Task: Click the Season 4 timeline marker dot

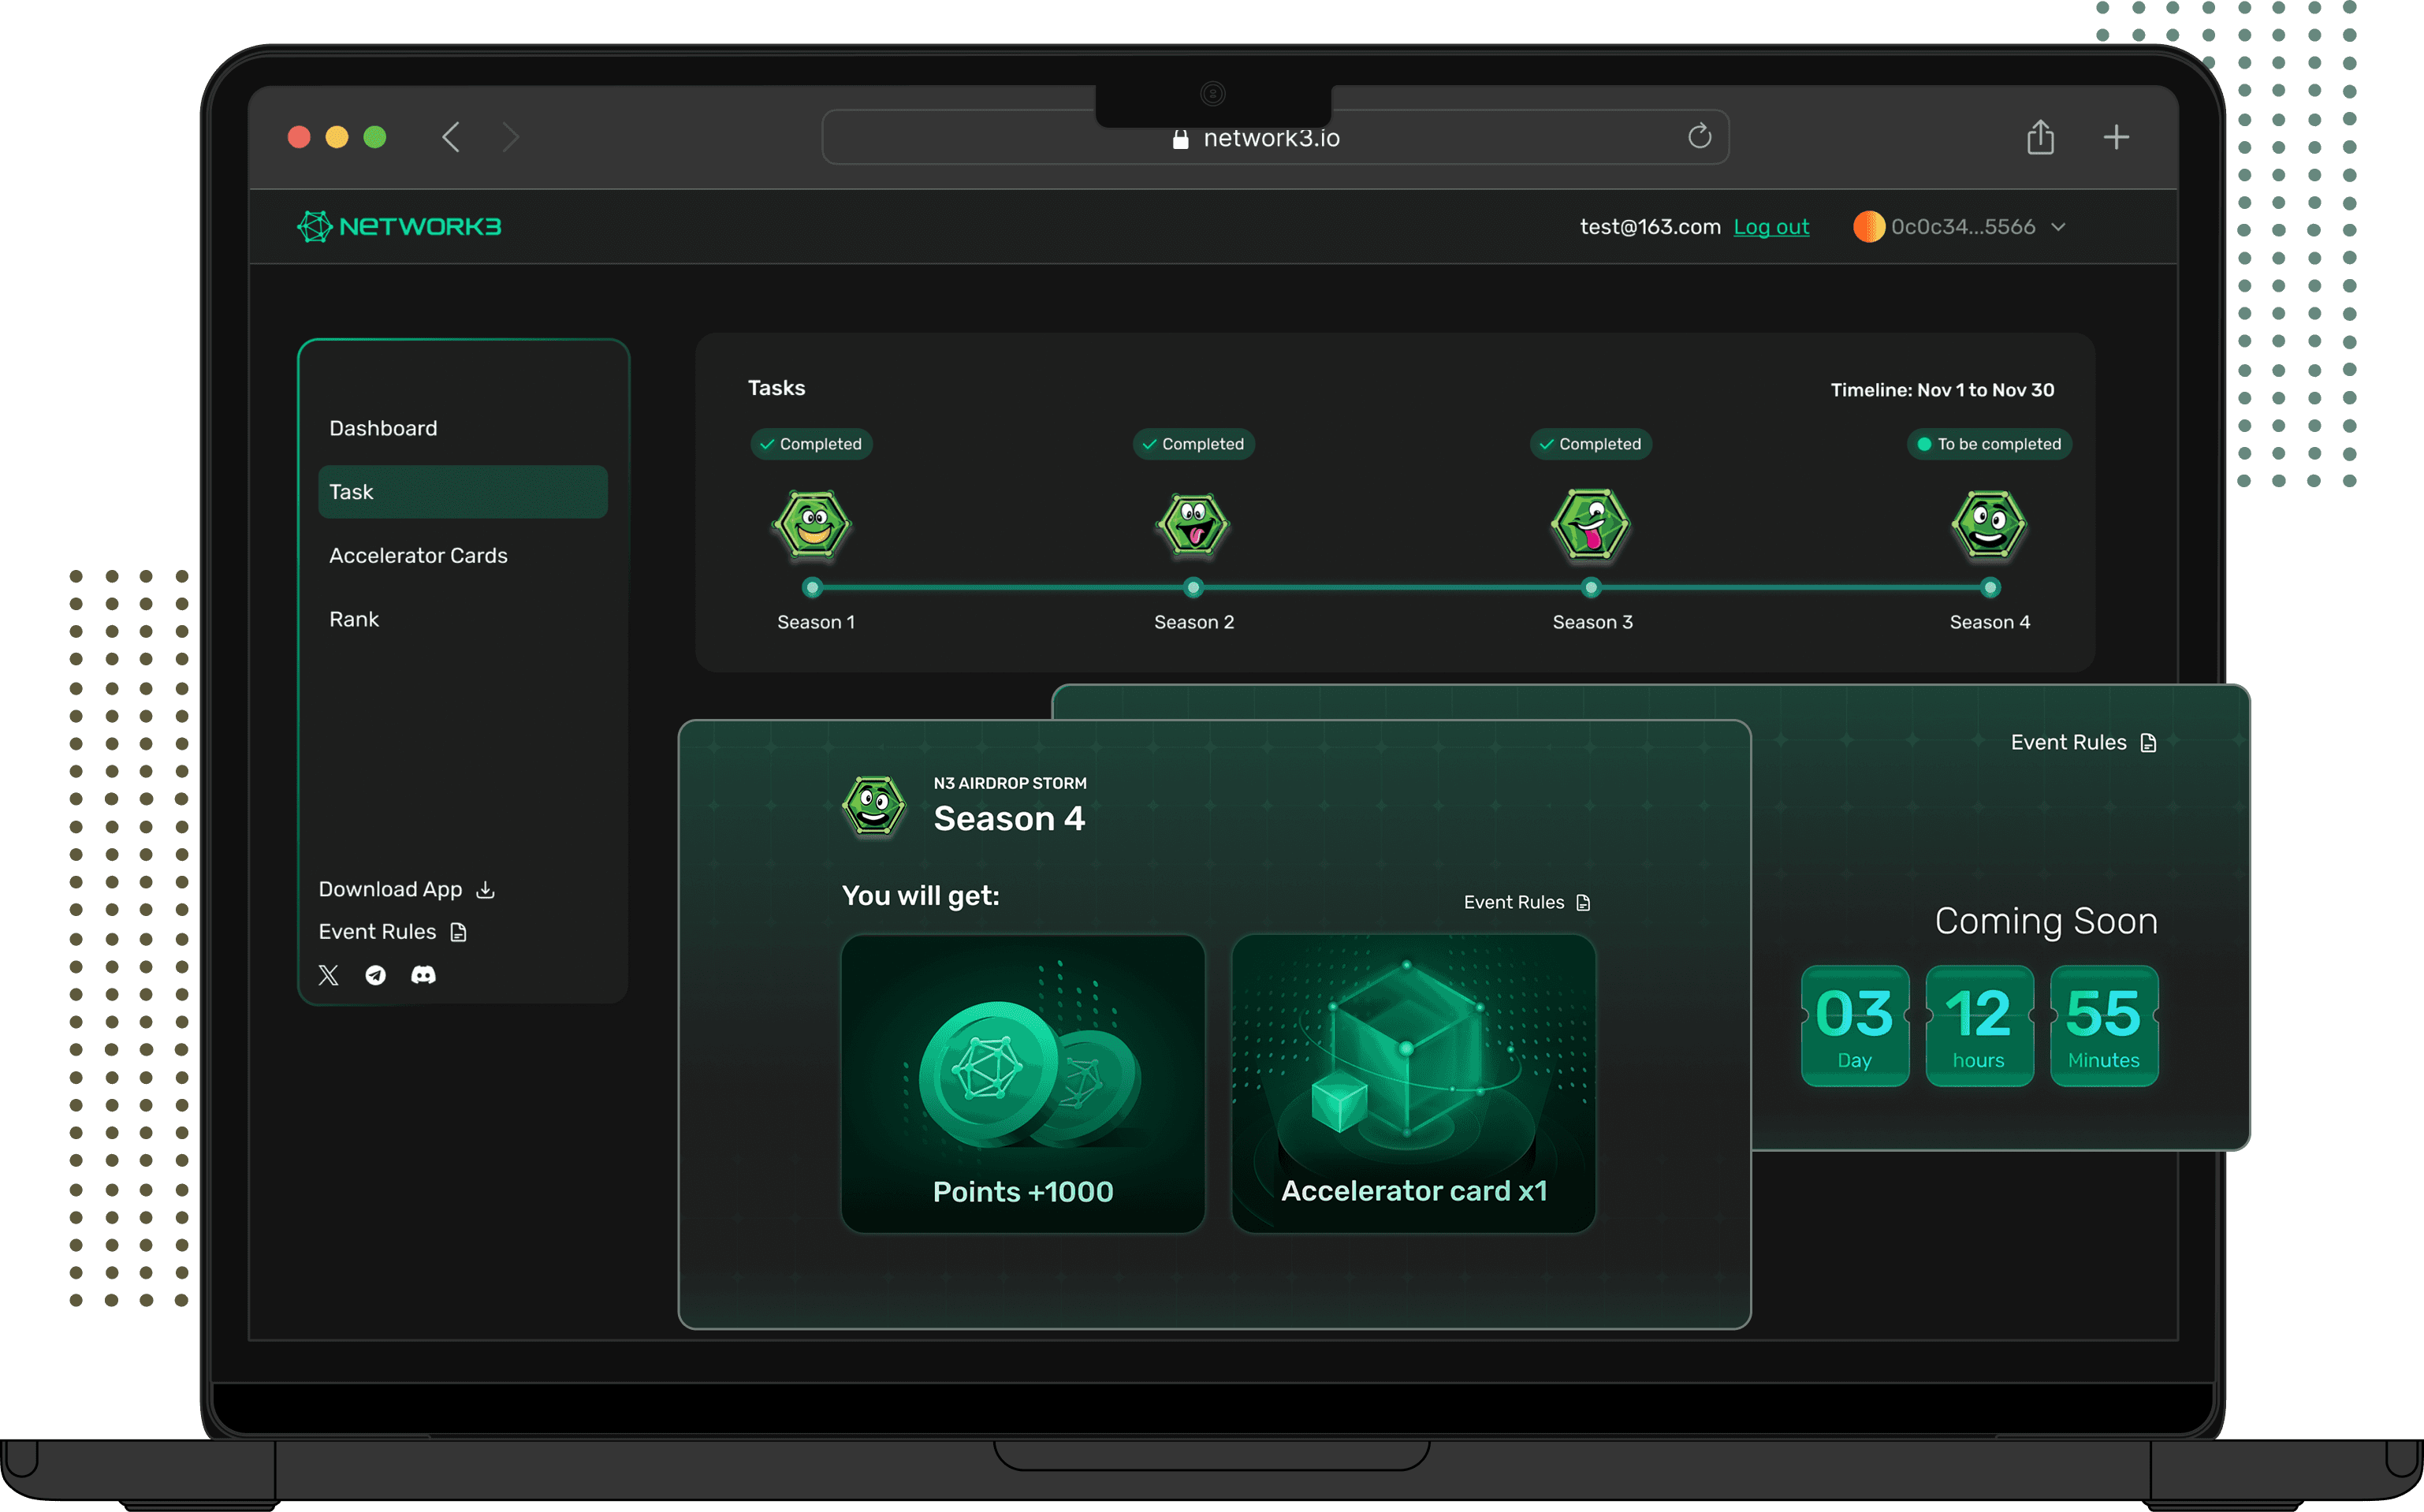Action: tap(1990, 588)
